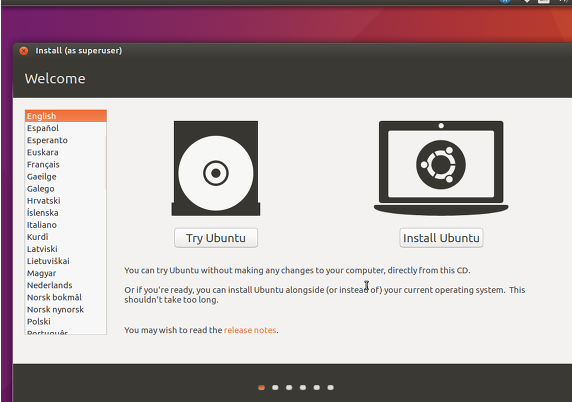Pick Norsk bokmål language

click(66, 297)
